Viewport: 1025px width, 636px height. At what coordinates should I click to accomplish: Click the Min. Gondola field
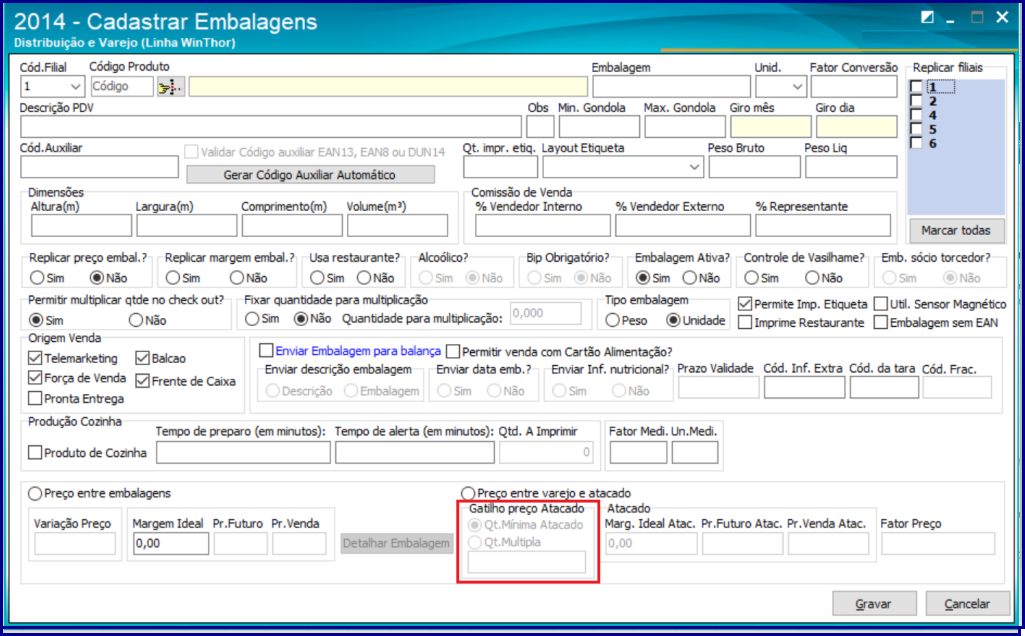[x=599, y=127]
